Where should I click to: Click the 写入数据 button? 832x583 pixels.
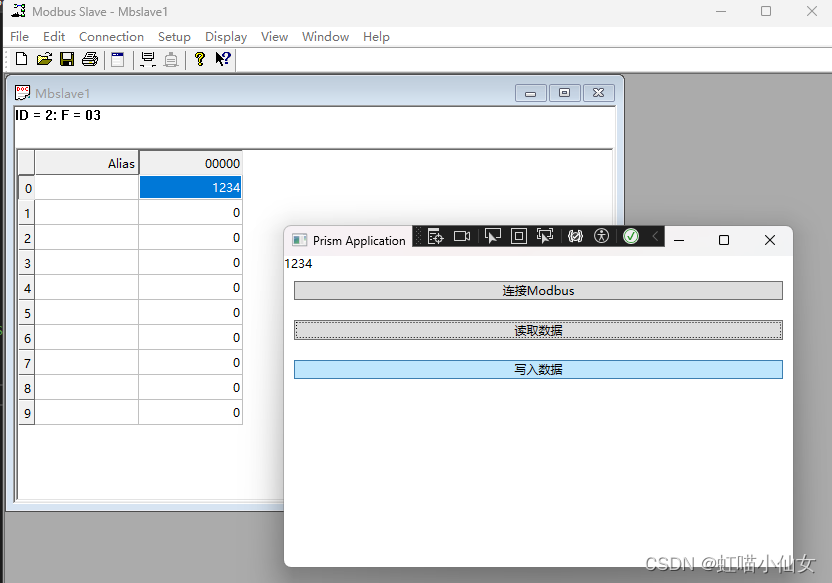538,369
